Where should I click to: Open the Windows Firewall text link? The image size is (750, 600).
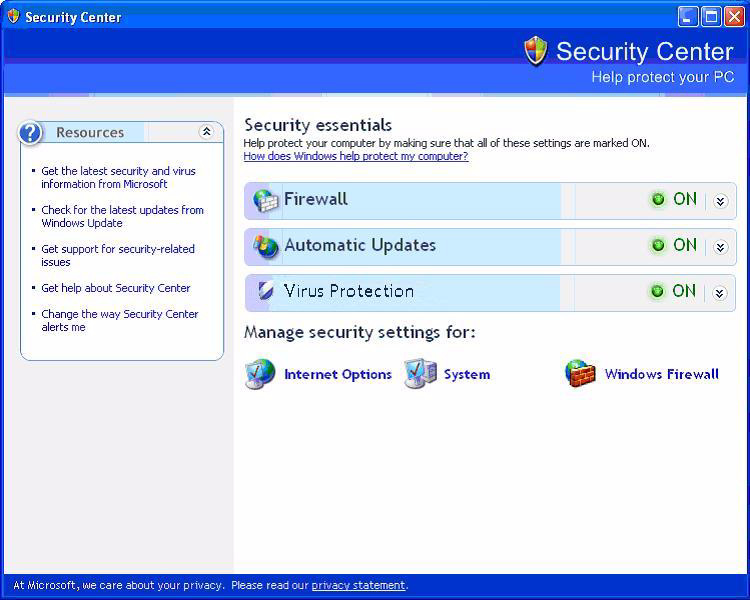662,374
